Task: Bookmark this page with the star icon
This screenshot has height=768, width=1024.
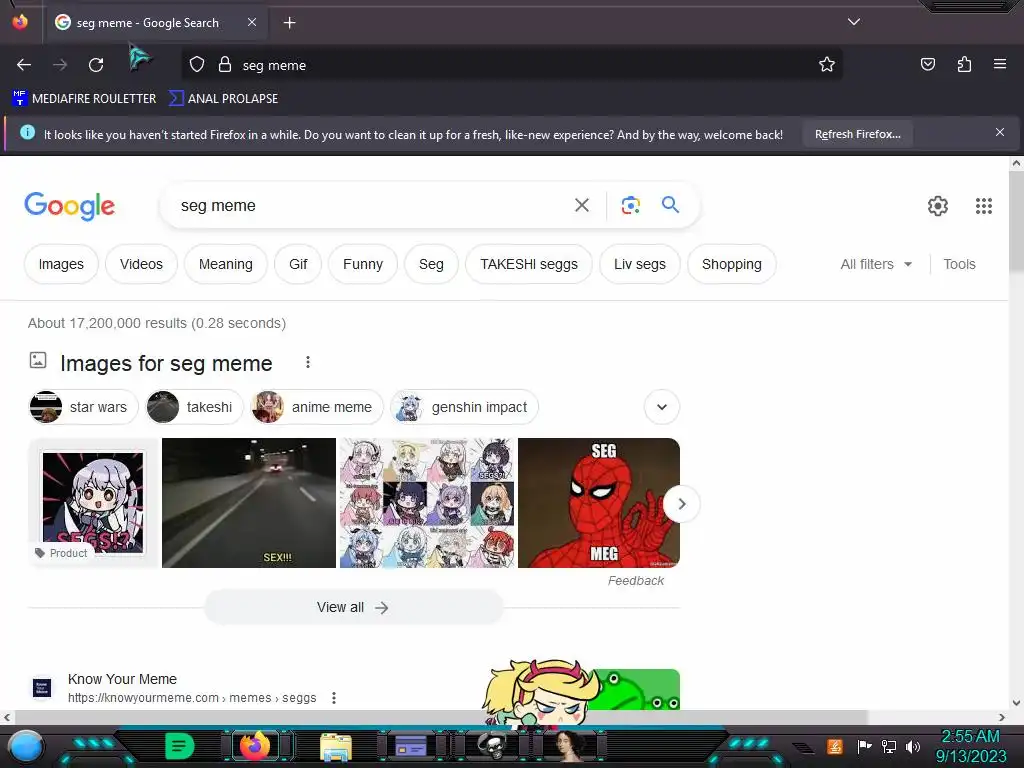Action: (827, 65)
